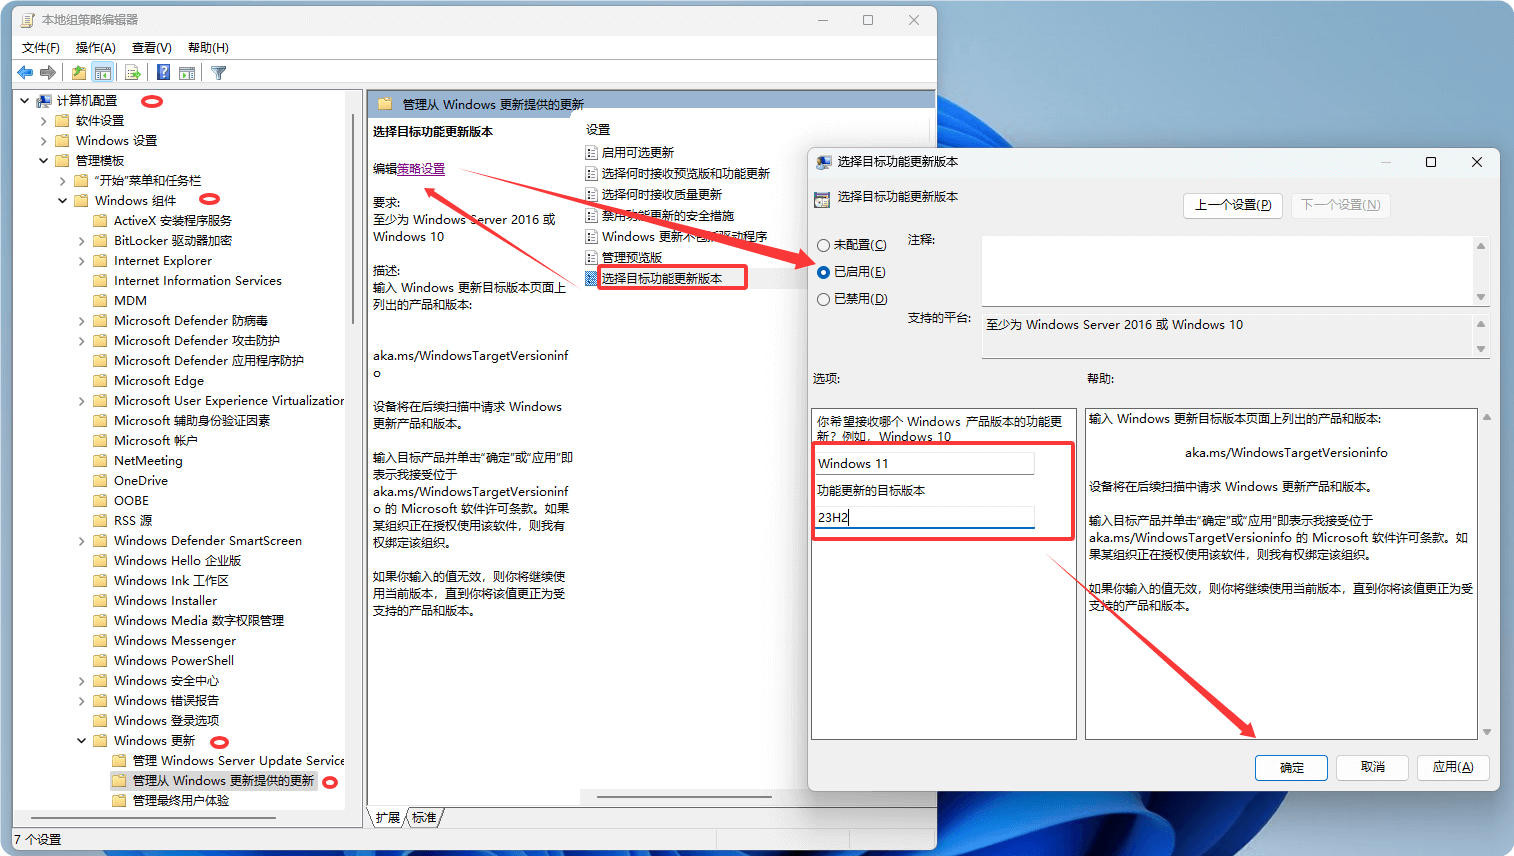
Task: Click the dialog title bar policy icon
Action: pyautogui.click(x=824, y=162)
